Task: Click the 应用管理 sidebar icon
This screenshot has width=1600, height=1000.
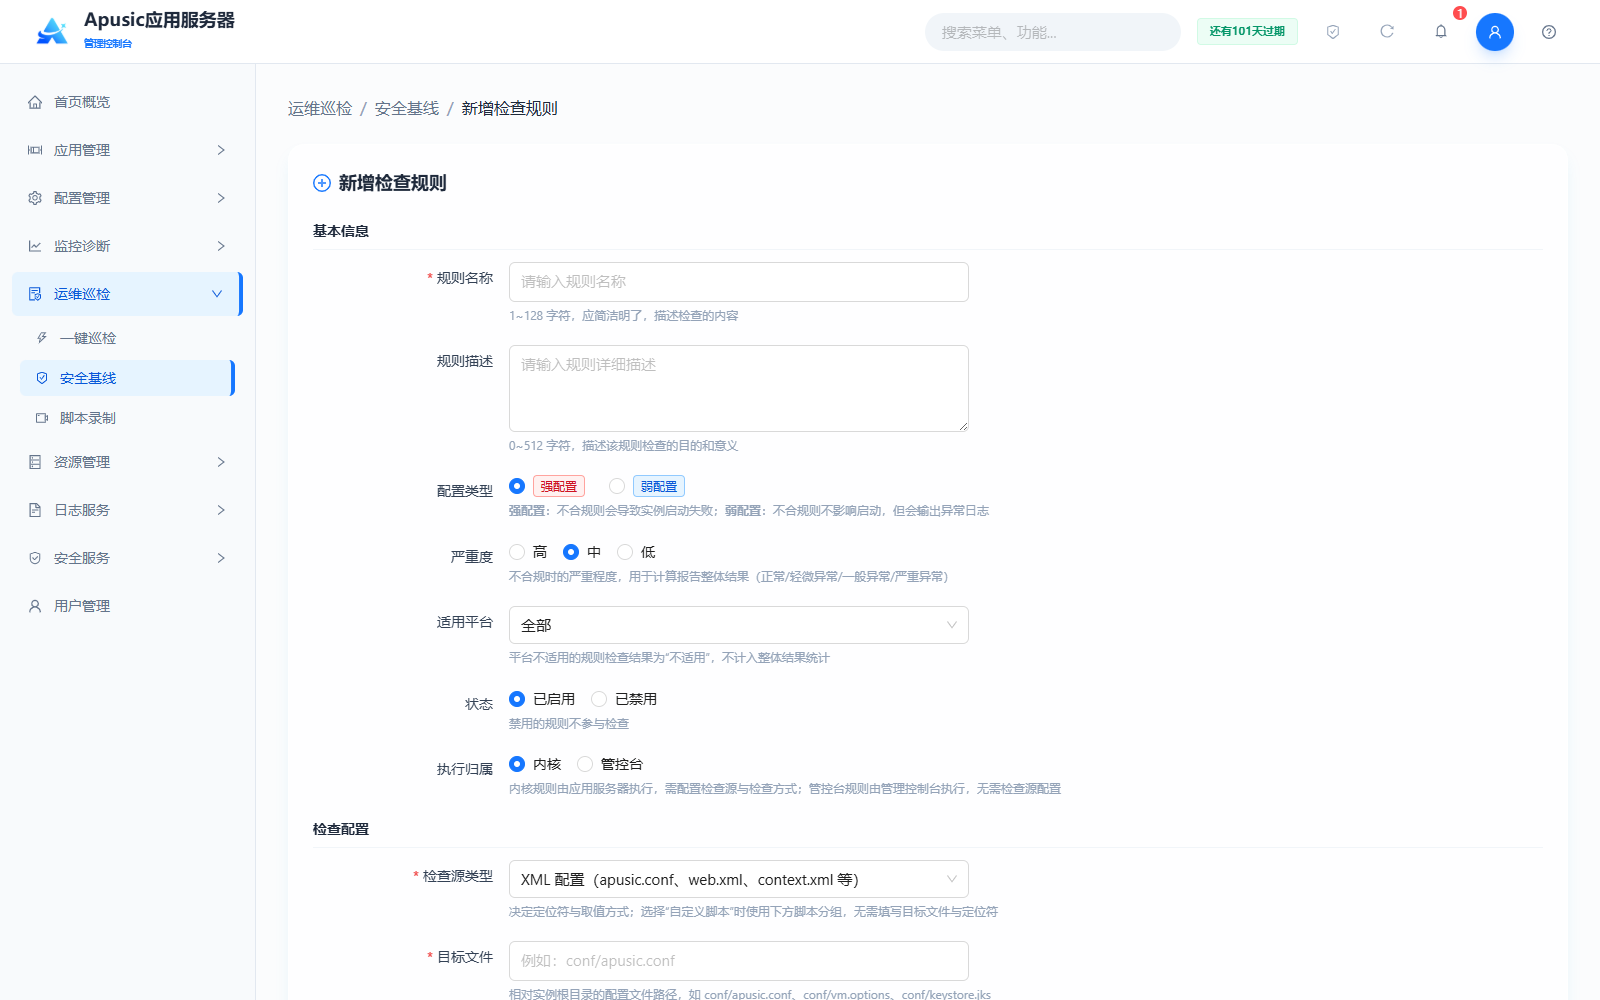Action: [x=35, y=150]
